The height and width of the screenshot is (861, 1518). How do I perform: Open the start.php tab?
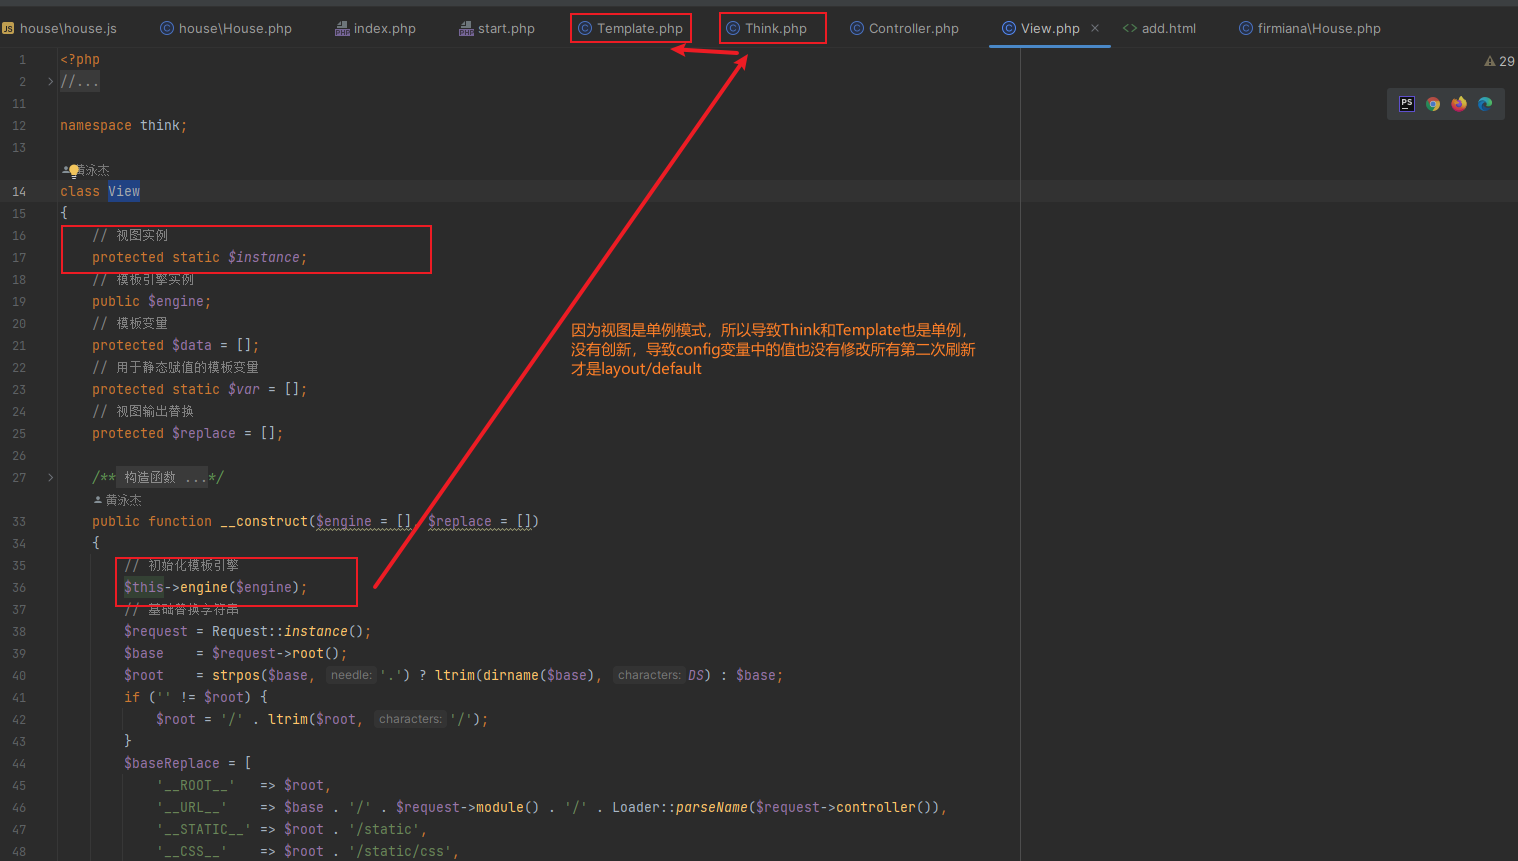(497, 28)
